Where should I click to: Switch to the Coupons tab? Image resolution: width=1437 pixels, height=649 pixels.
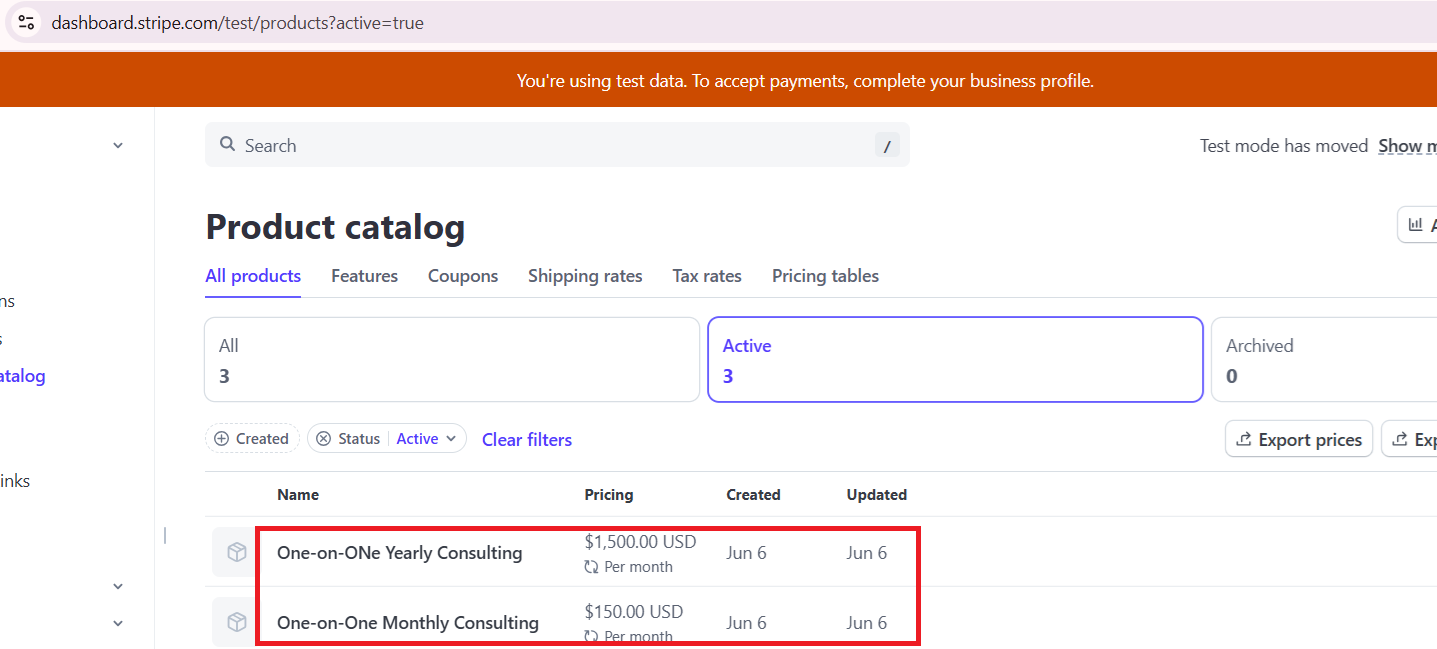[x=462, y=276]
